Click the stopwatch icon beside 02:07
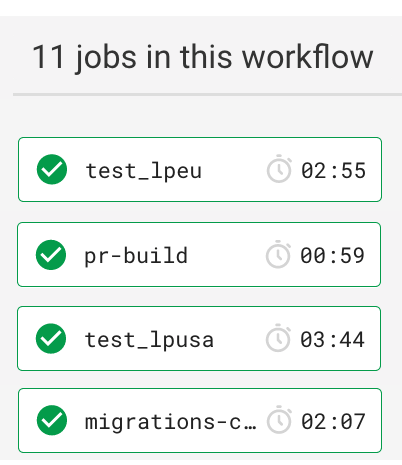Image resolution: width=402 pixels, height=465 pixels. tap(279, 420)
